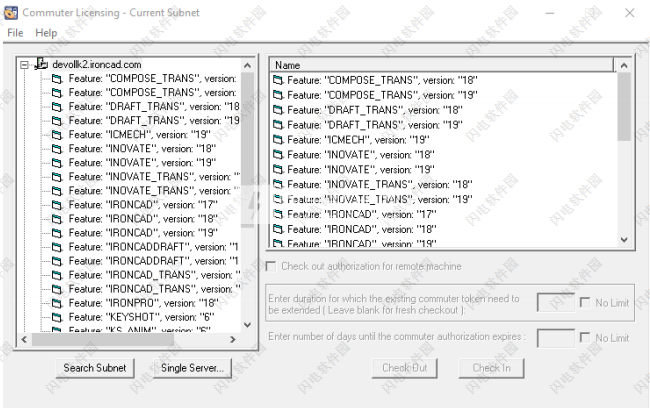
Task: Click tree panel scroll right arrow
Action: (x=233, y=340)
